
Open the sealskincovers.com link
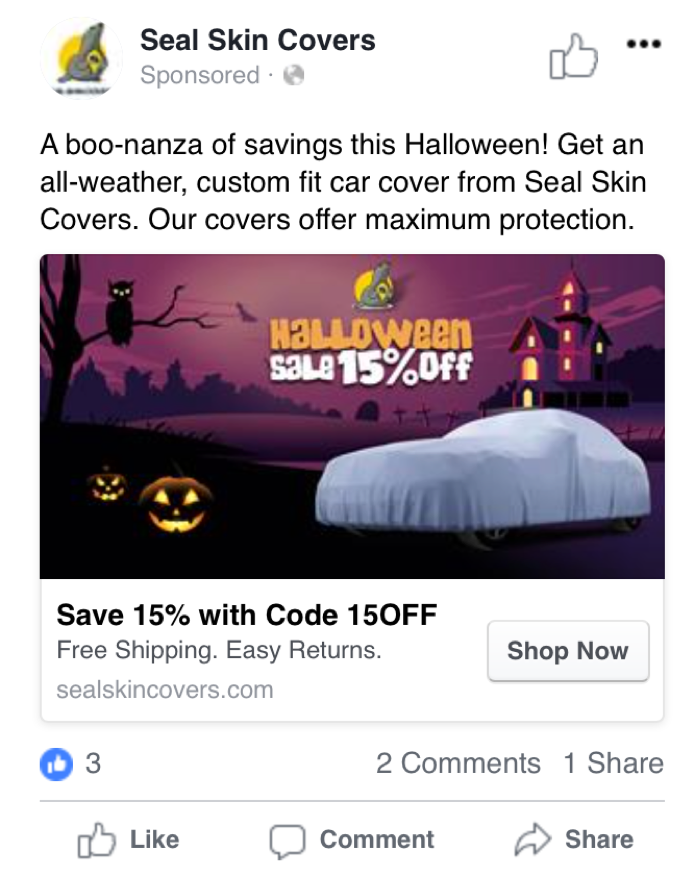[x=166, y=689]
